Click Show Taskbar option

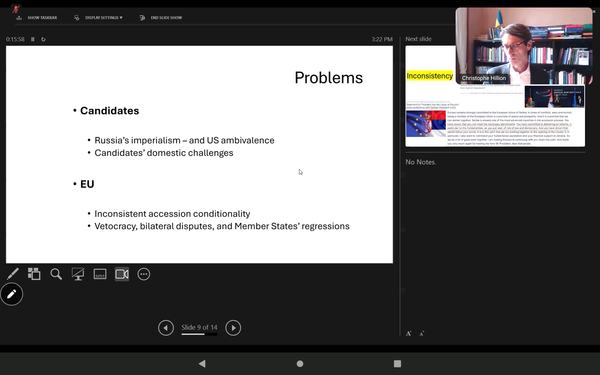37,18
